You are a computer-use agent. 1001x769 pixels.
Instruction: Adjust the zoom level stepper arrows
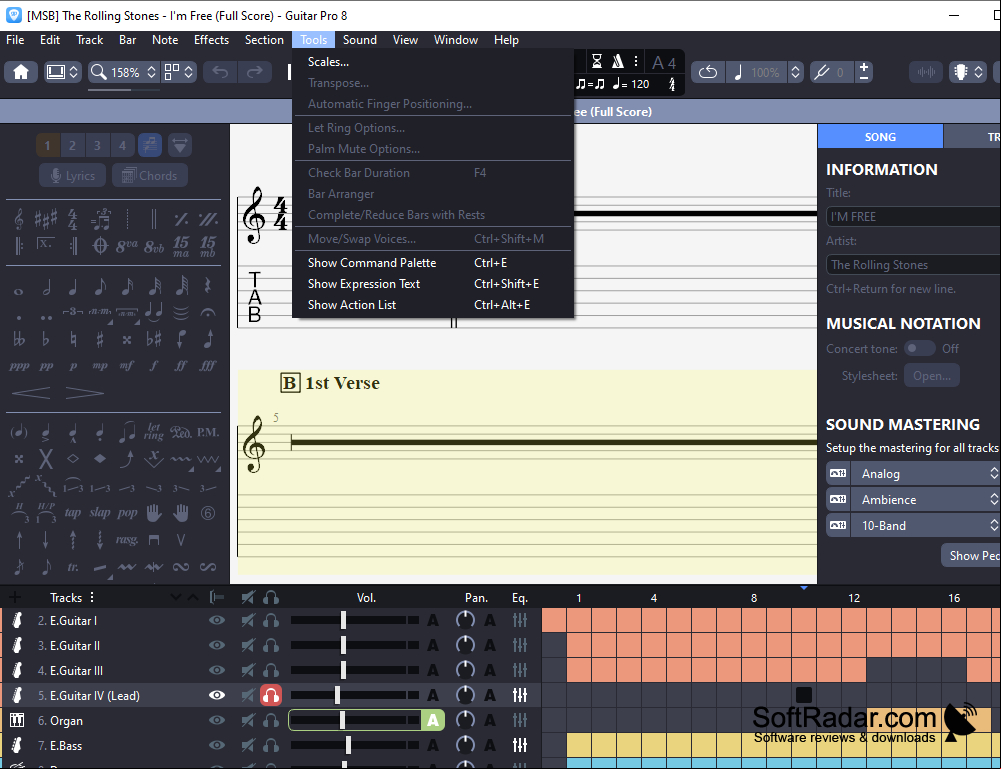(151, 71)
